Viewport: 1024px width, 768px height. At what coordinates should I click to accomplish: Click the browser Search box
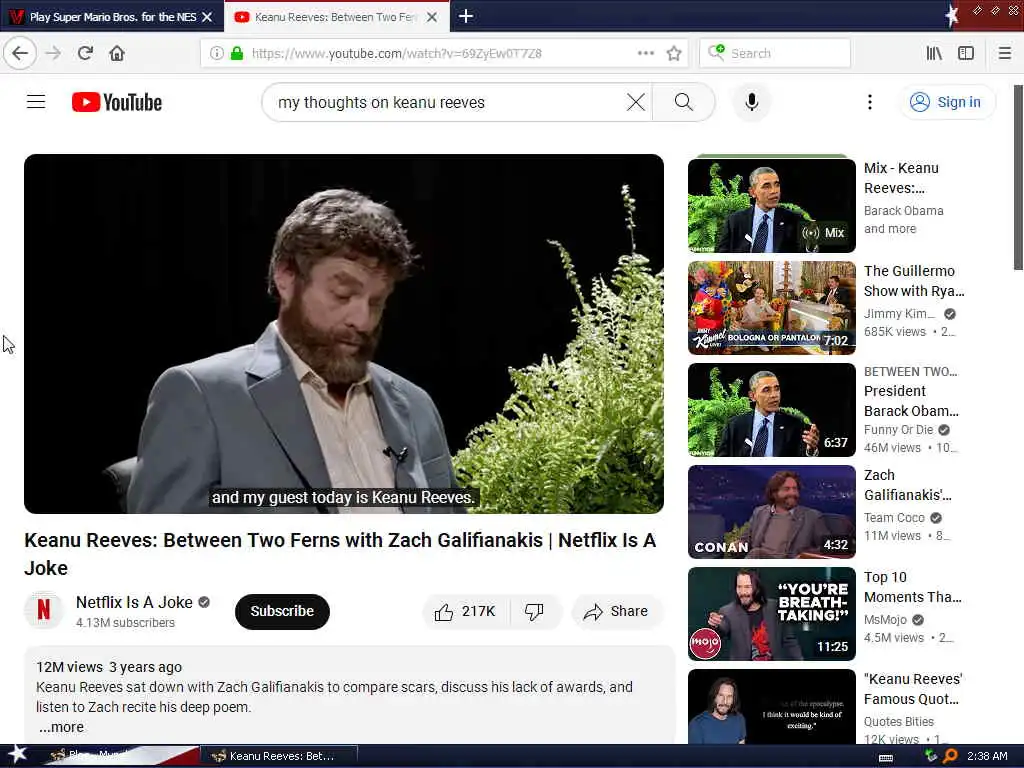point(775,53)
